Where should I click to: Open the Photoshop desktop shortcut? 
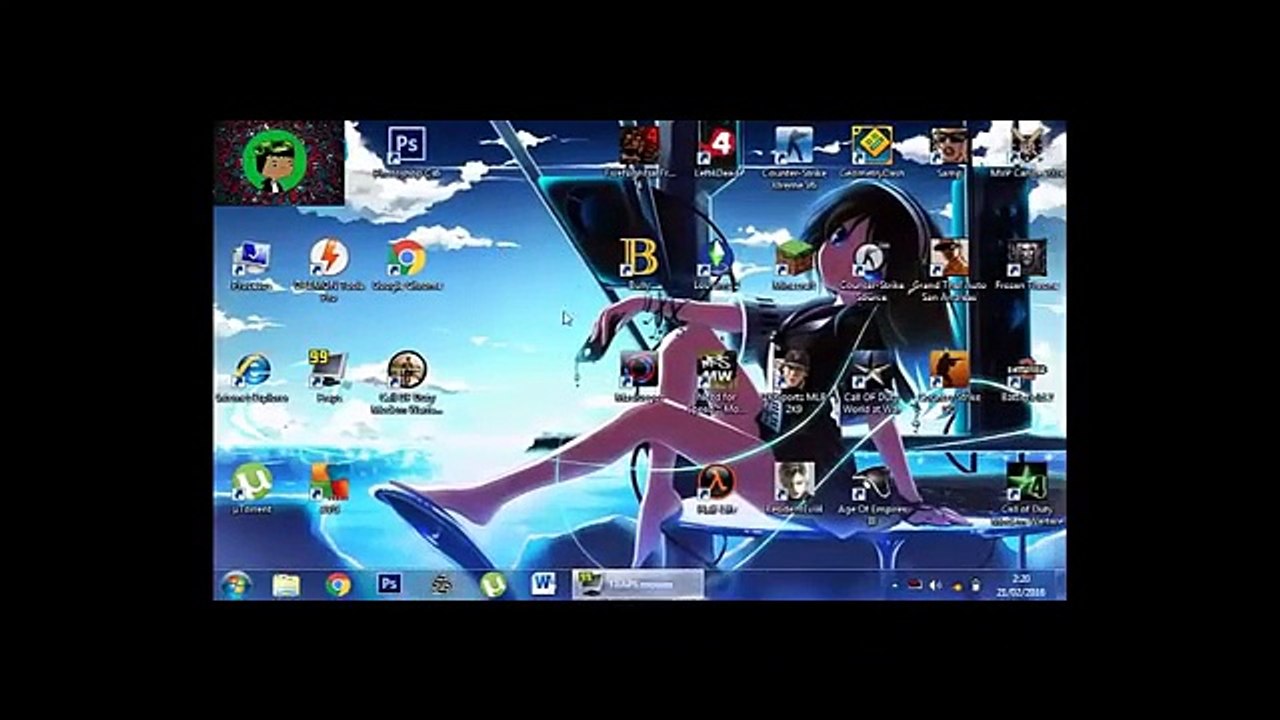[406, 152]
